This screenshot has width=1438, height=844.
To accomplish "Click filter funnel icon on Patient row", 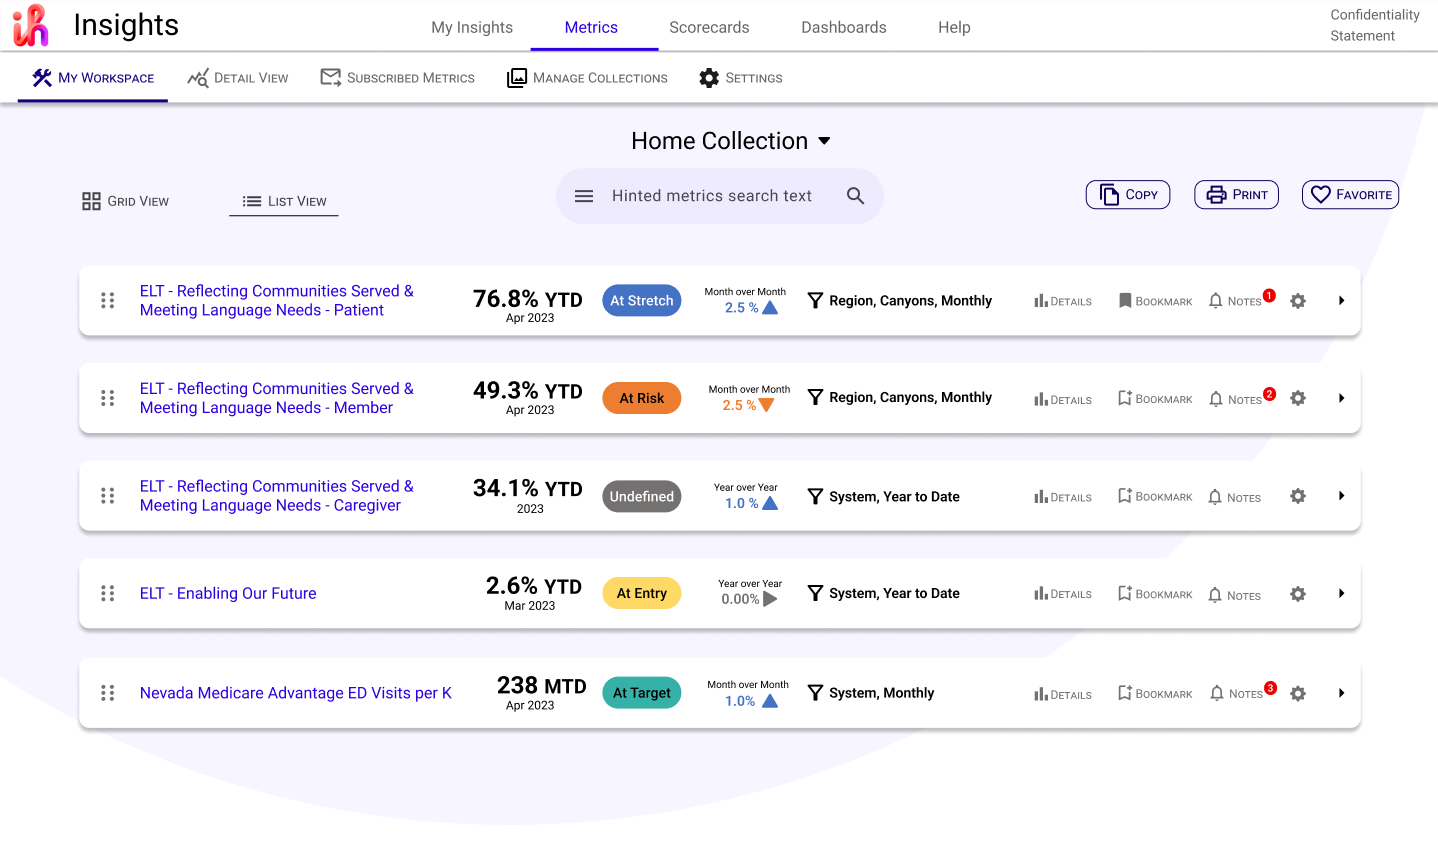I will 815,301.
